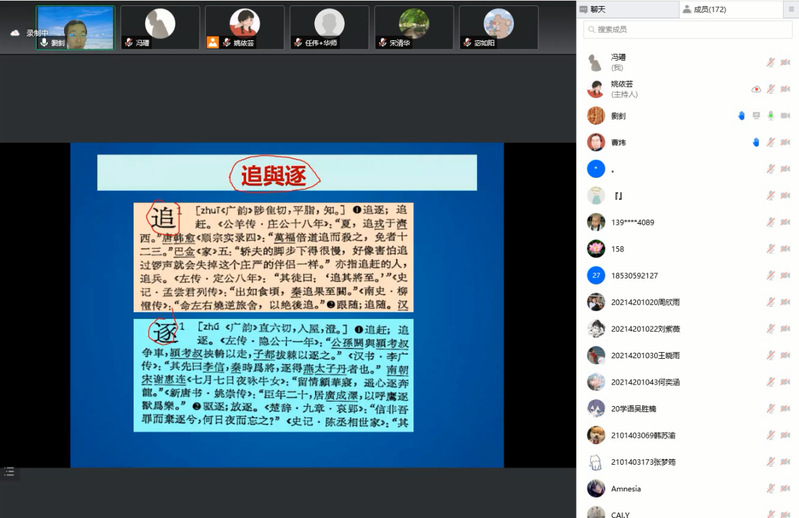Screen dimensions: 799x518
Task: Click screen share icon in 劉釗's row
Action: pos(756,115)
